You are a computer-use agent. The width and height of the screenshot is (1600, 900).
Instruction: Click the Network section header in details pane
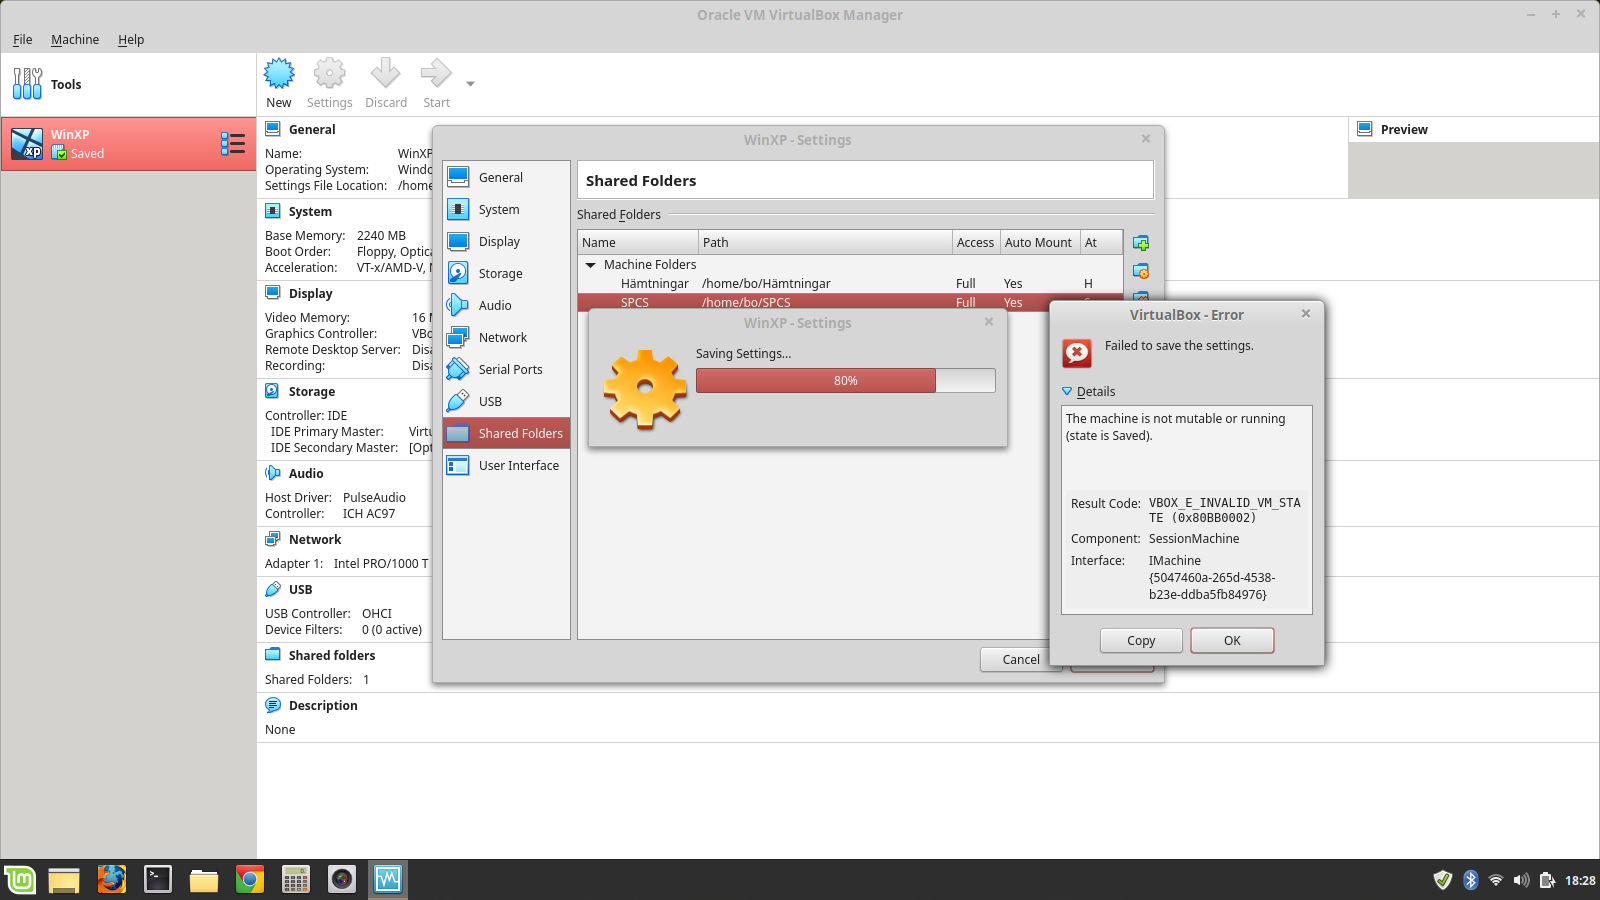[315, 540]
